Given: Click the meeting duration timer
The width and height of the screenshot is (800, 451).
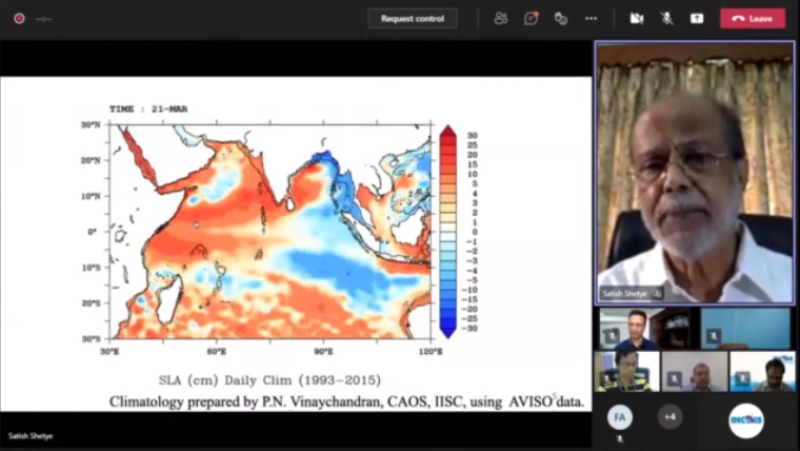Looking at the screenshot, I should [x=44, y=19].
